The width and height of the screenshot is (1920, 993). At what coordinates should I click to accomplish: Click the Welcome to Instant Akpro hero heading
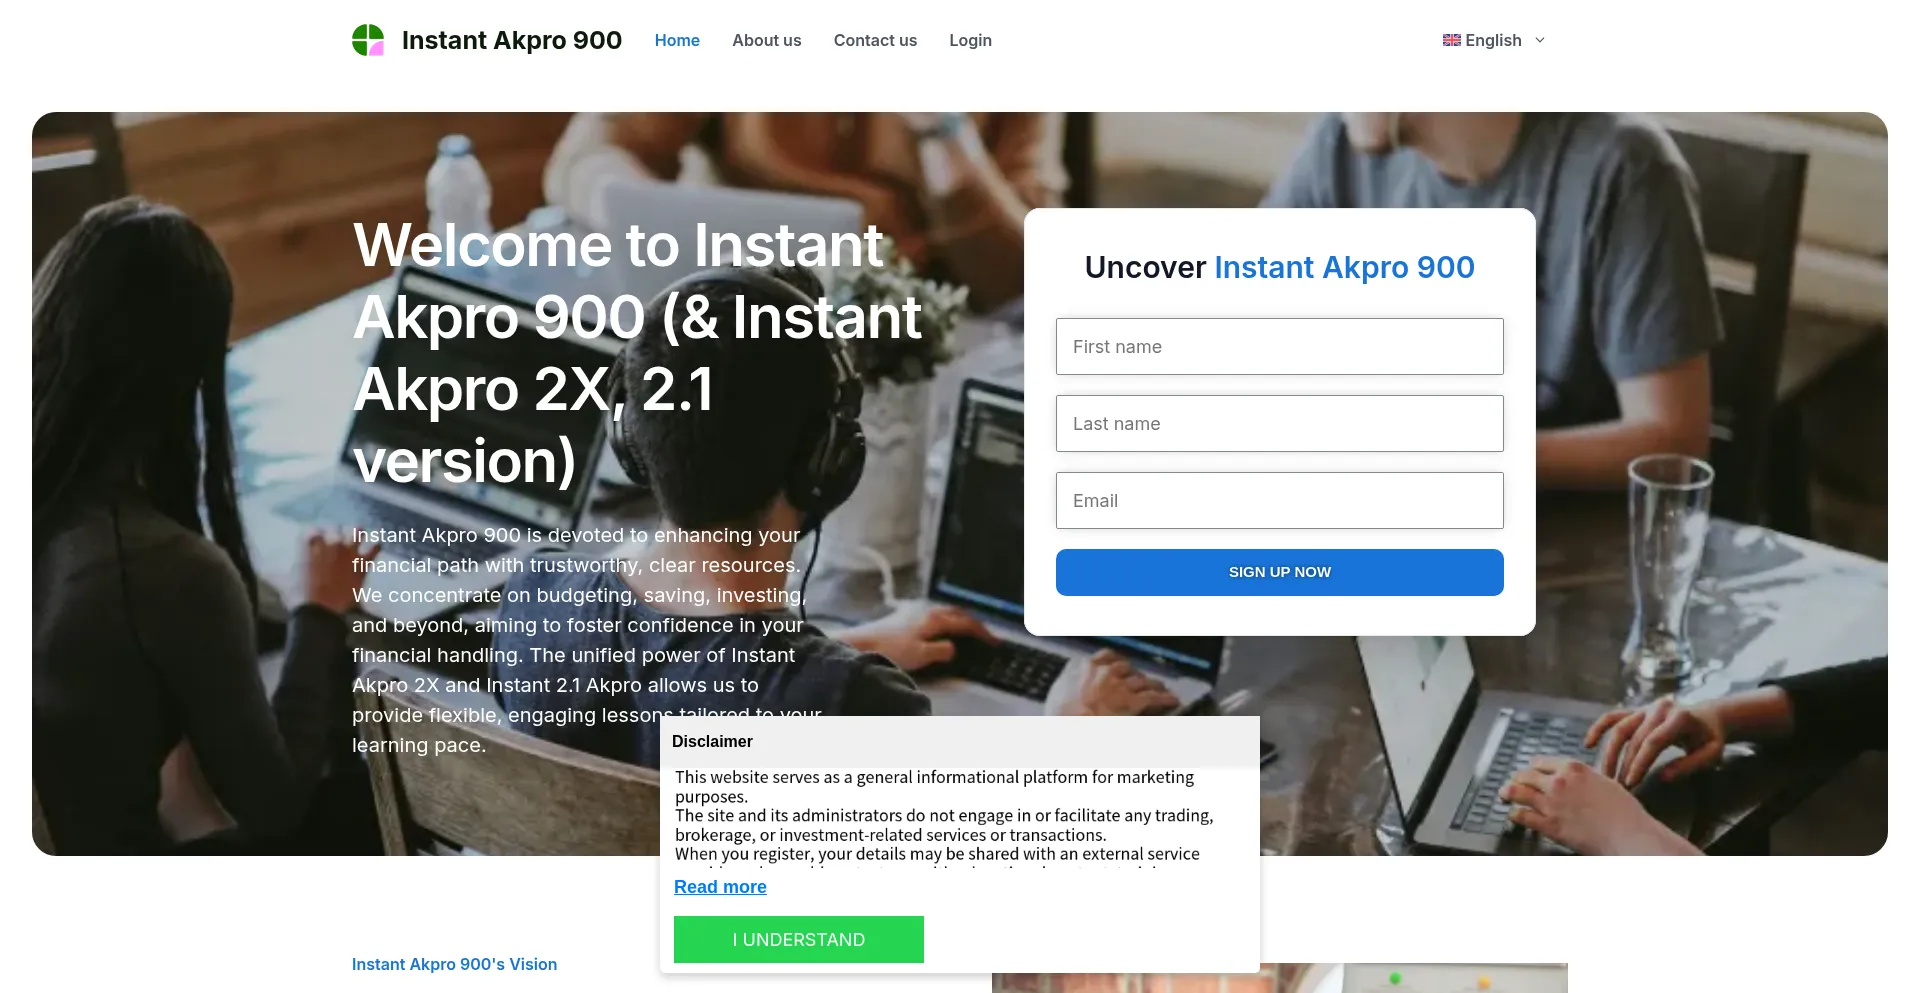click(x=637, y=353)
